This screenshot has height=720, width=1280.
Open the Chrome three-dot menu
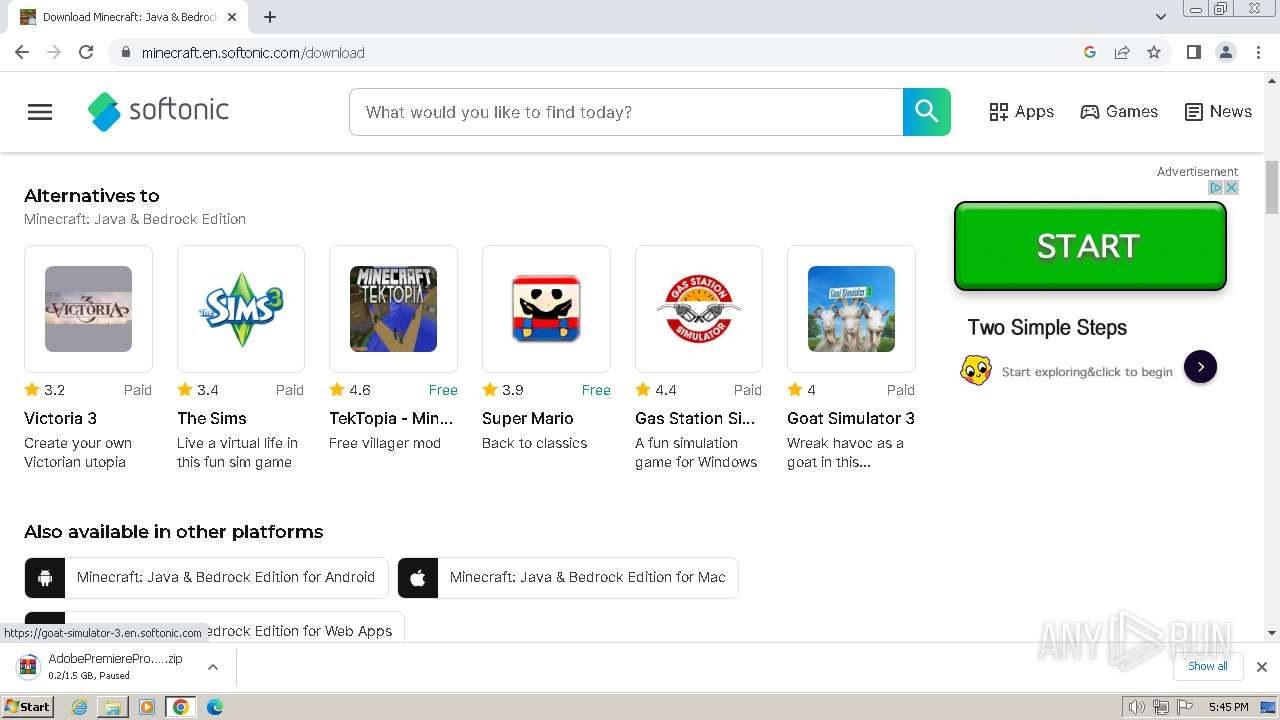click(1259, 52)
